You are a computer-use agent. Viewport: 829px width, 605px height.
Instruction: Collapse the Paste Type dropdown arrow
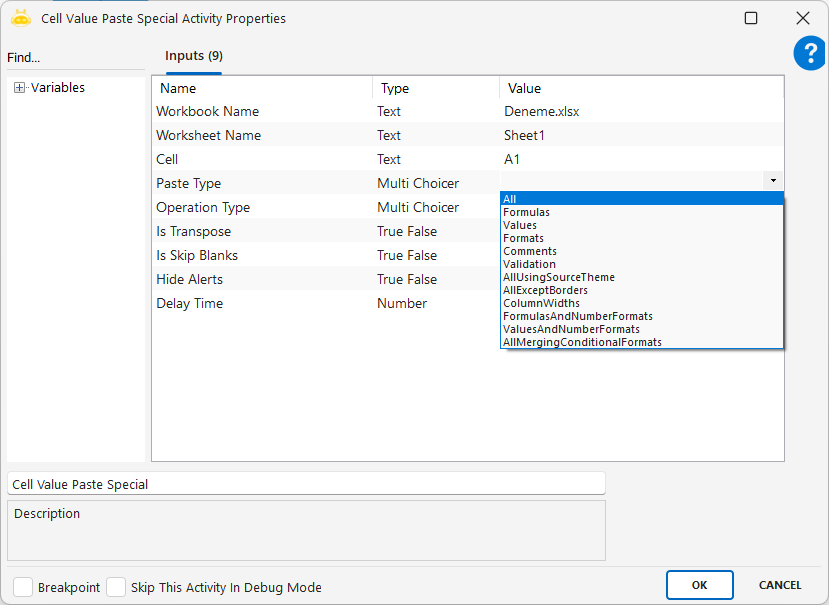773,181
